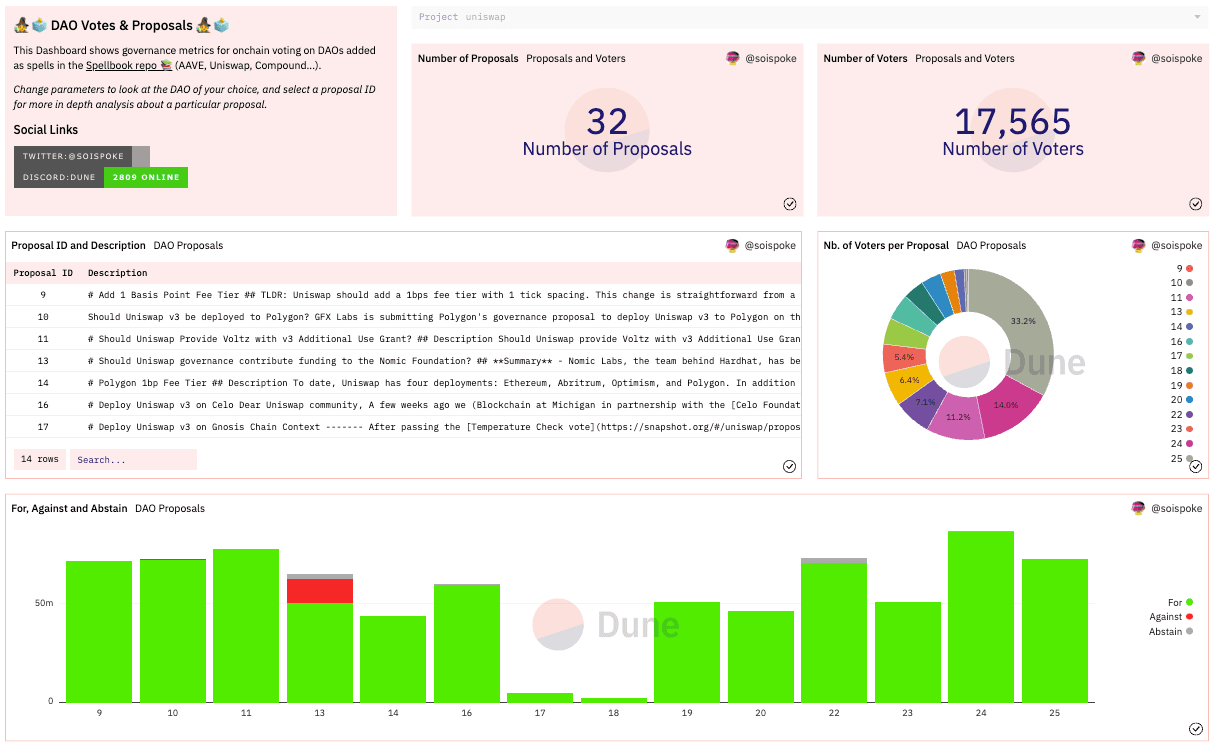1214x746 pixels.
Task: Toggle proposal 20 in the pie chart legend
Action: click(x=1182, y=399)
